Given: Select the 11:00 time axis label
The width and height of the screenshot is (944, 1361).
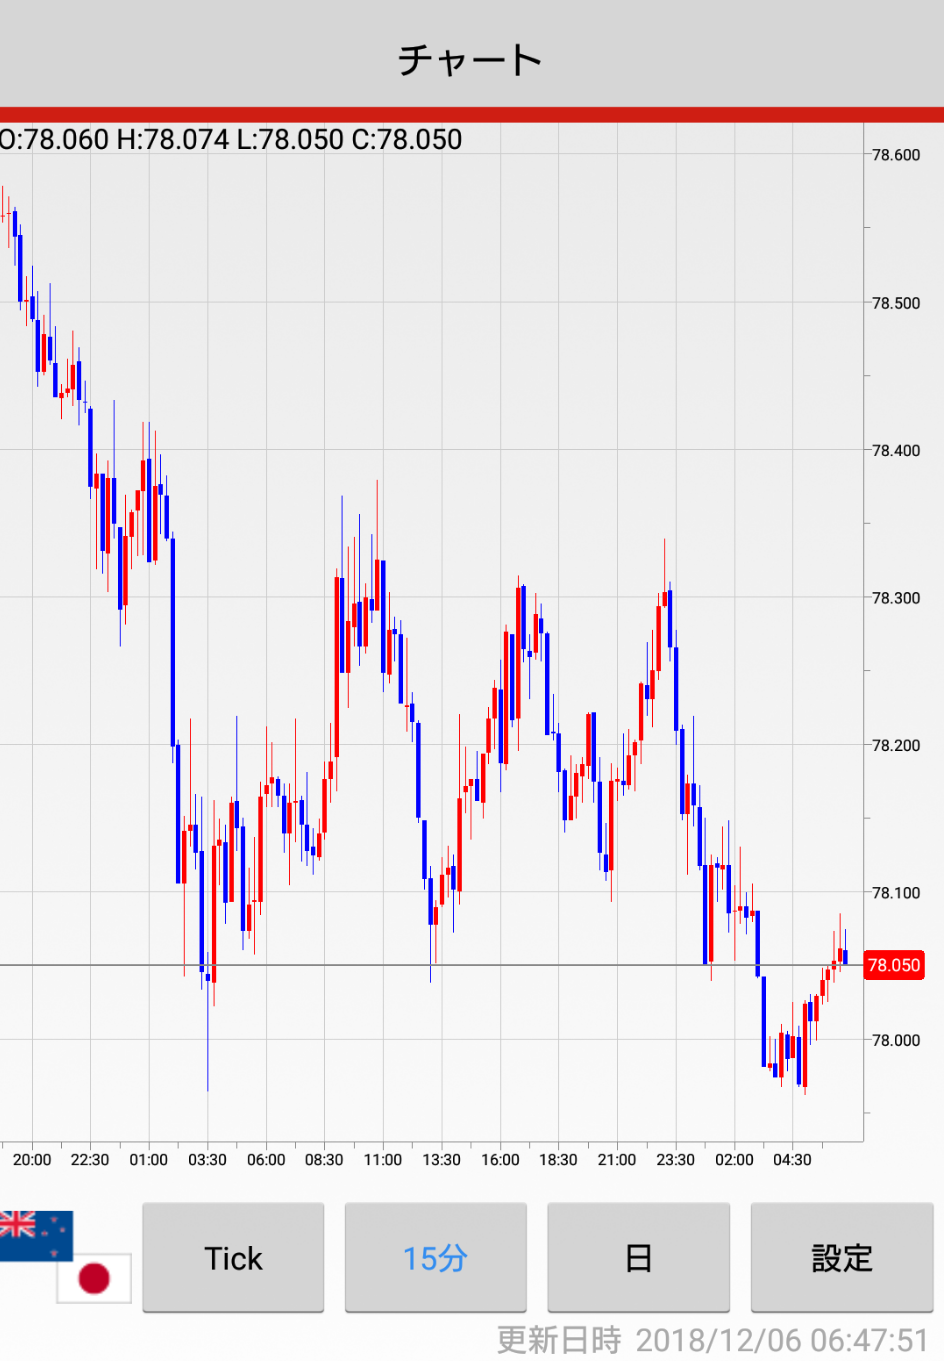Looking at the screenshot, I should point(383,1160).
